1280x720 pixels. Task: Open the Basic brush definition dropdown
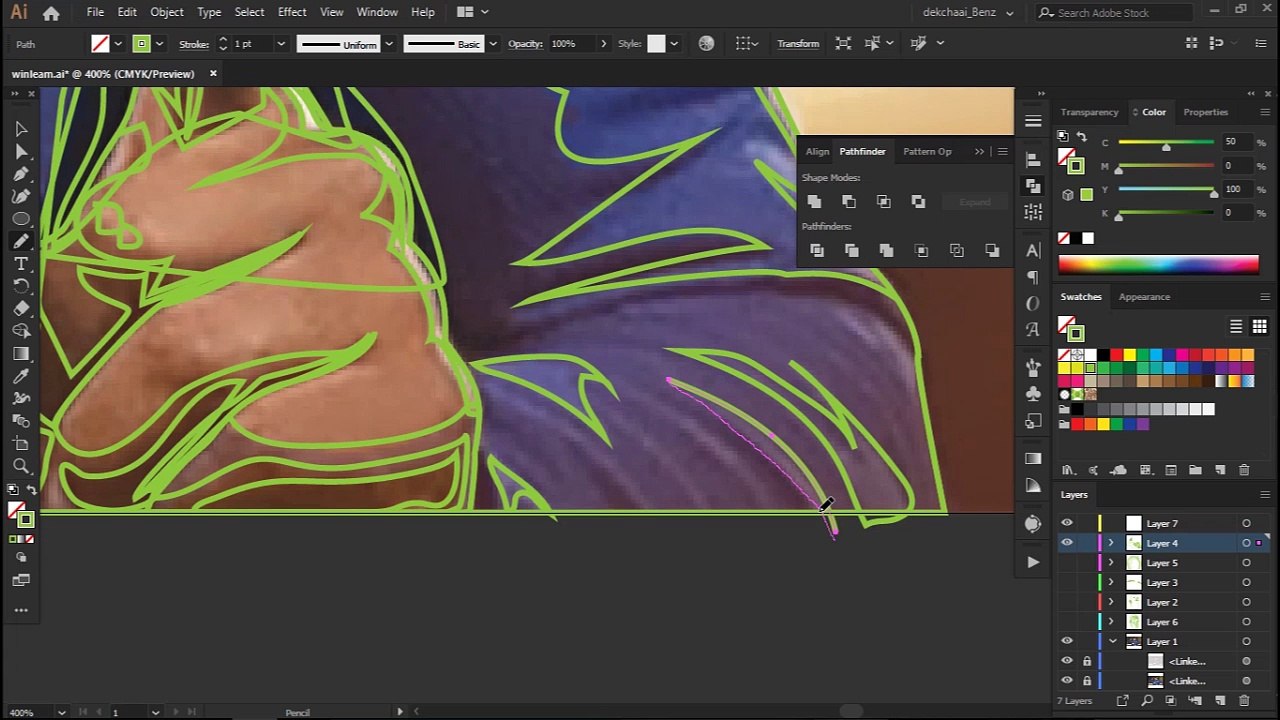(x=492, y=44)
